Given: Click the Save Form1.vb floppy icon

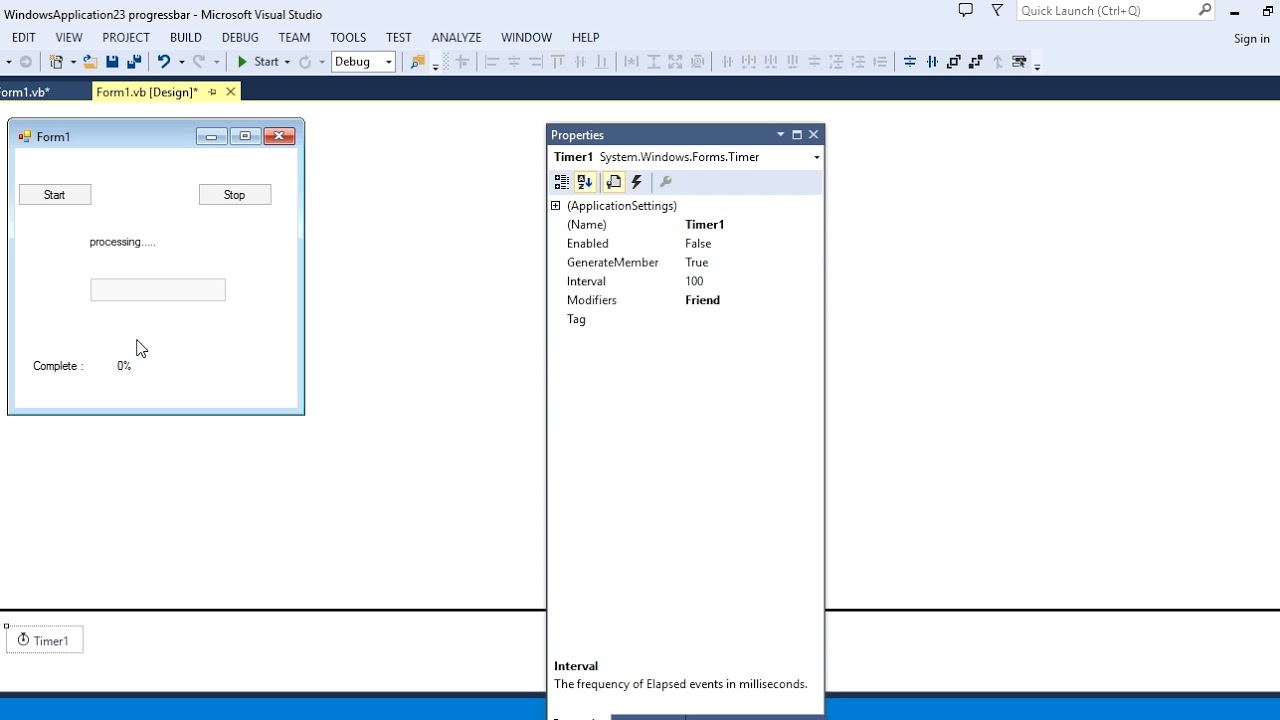Looking at the screenshot, I should (x=112, y=62).
